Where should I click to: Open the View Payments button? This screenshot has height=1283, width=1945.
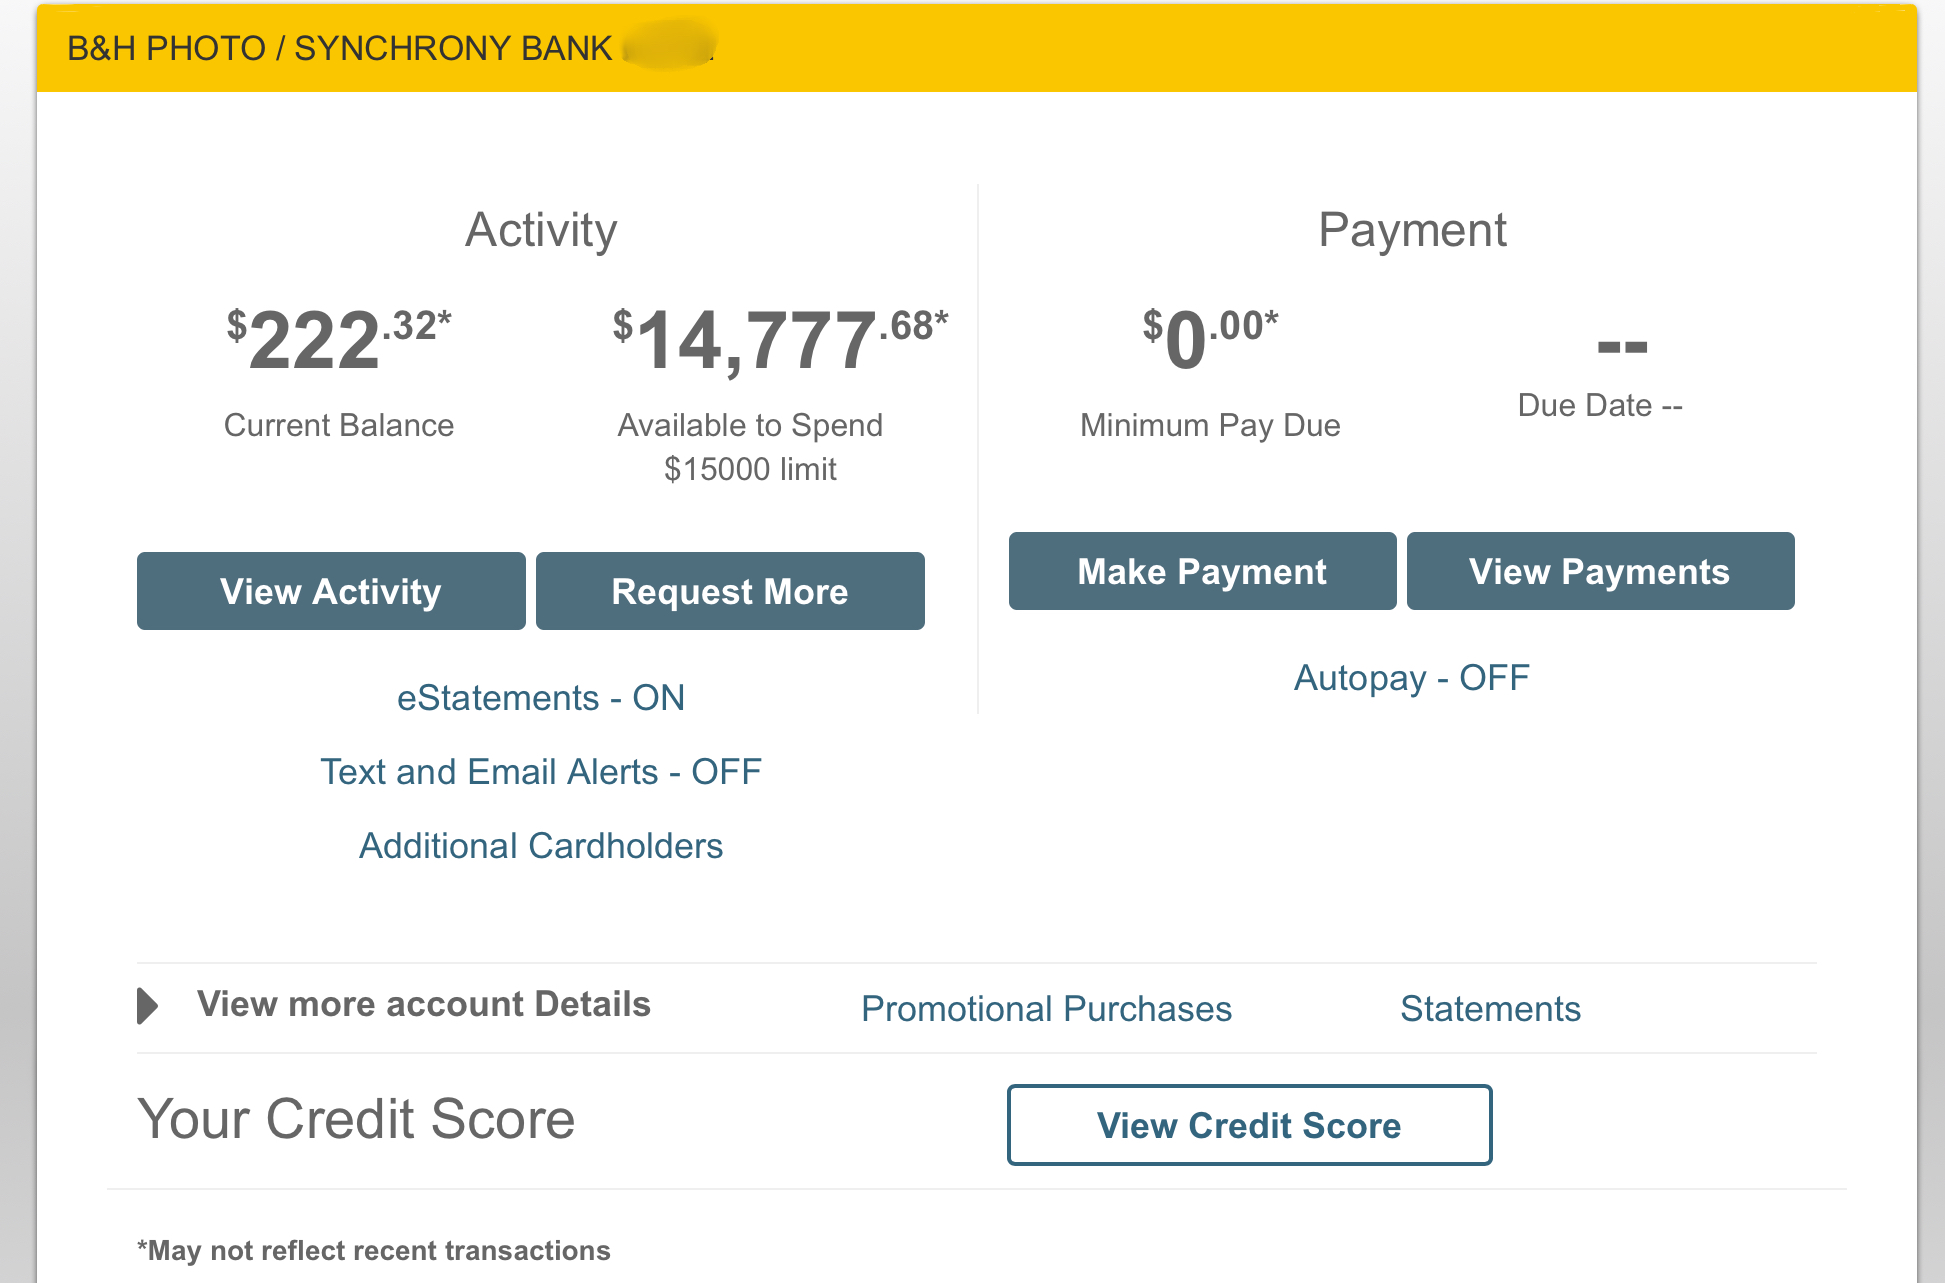1600,571
